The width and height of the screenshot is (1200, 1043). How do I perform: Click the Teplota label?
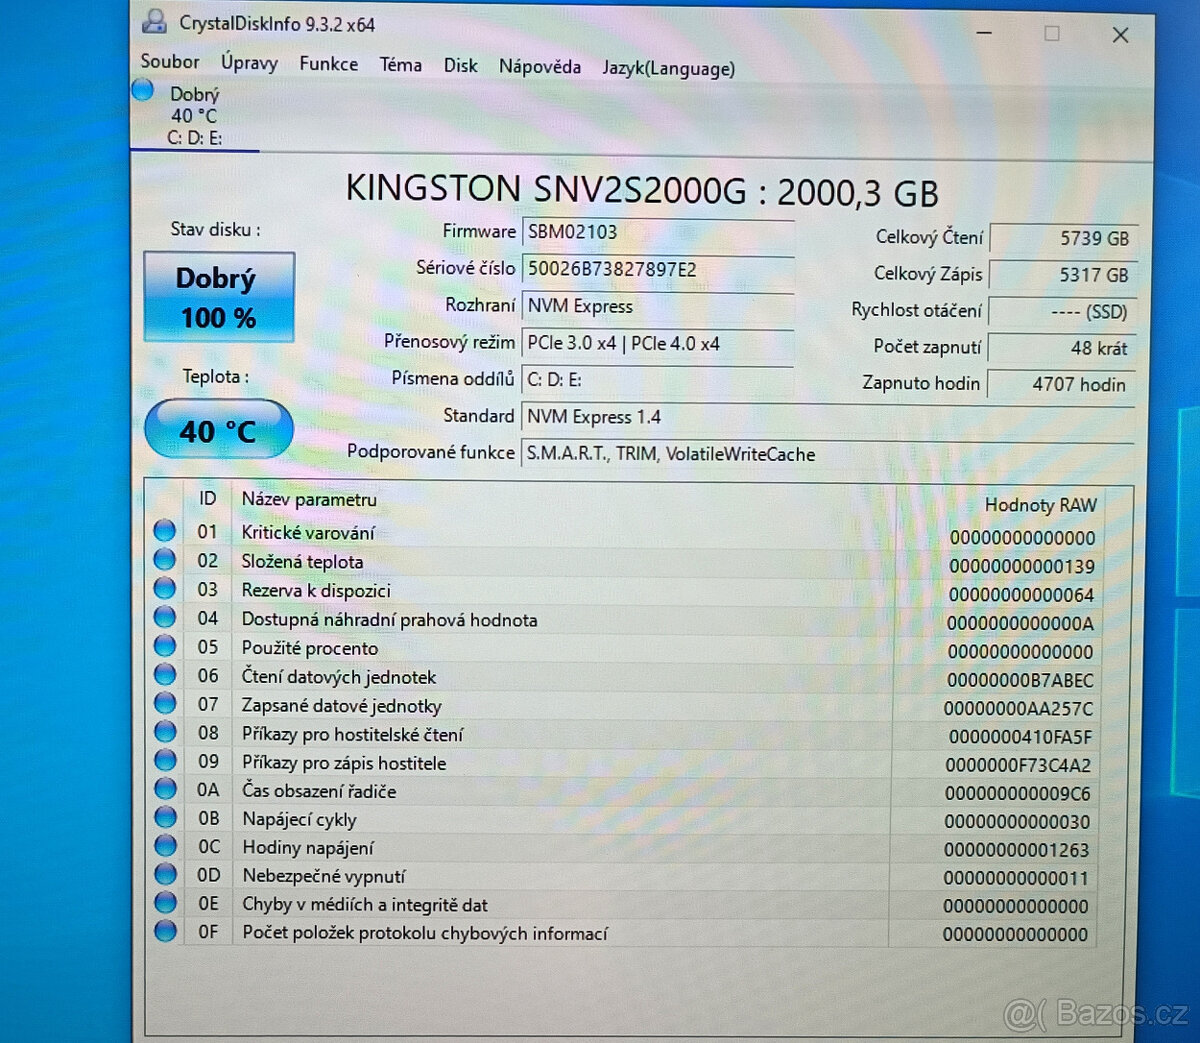point(215,377)
